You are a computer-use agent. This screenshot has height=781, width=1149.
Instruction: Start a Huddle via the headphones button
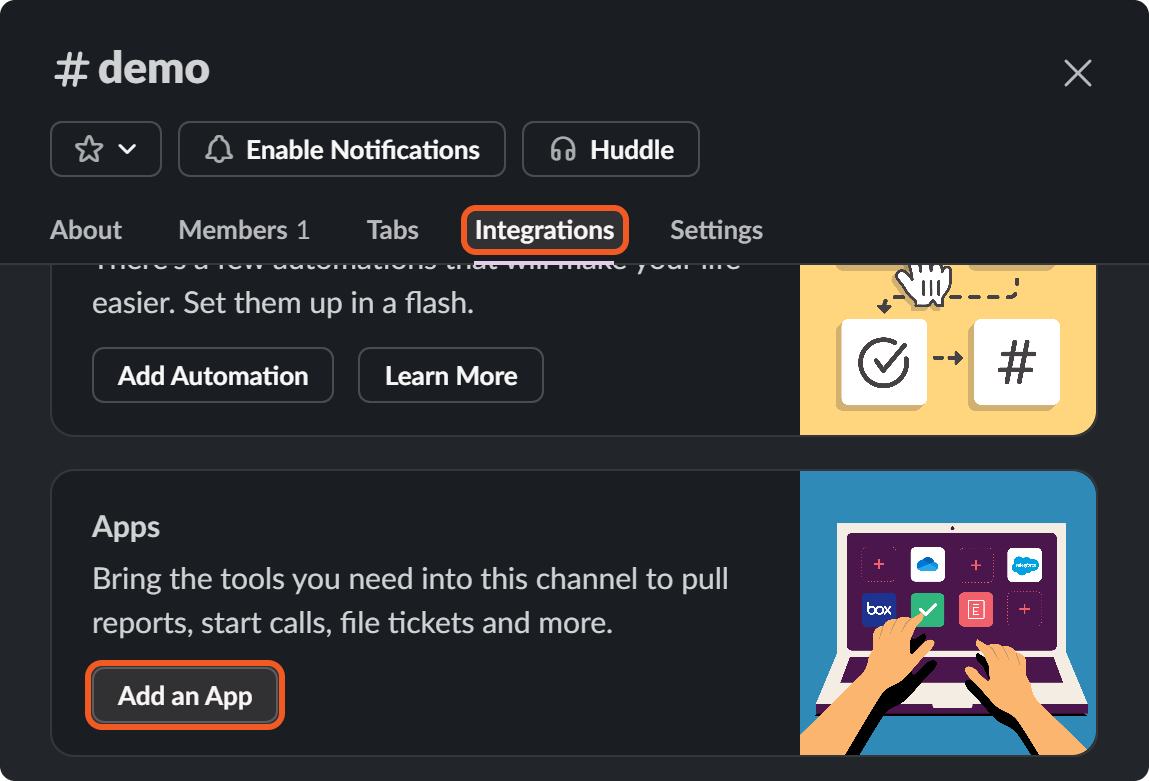610,150
